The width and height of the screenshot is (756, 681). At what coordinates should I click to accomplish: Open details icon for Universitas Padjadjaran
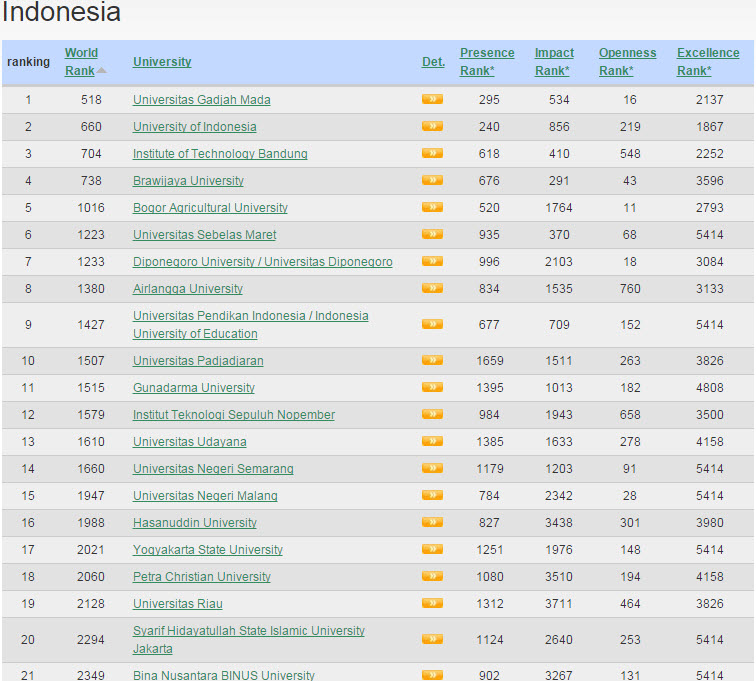click(432, 360)
